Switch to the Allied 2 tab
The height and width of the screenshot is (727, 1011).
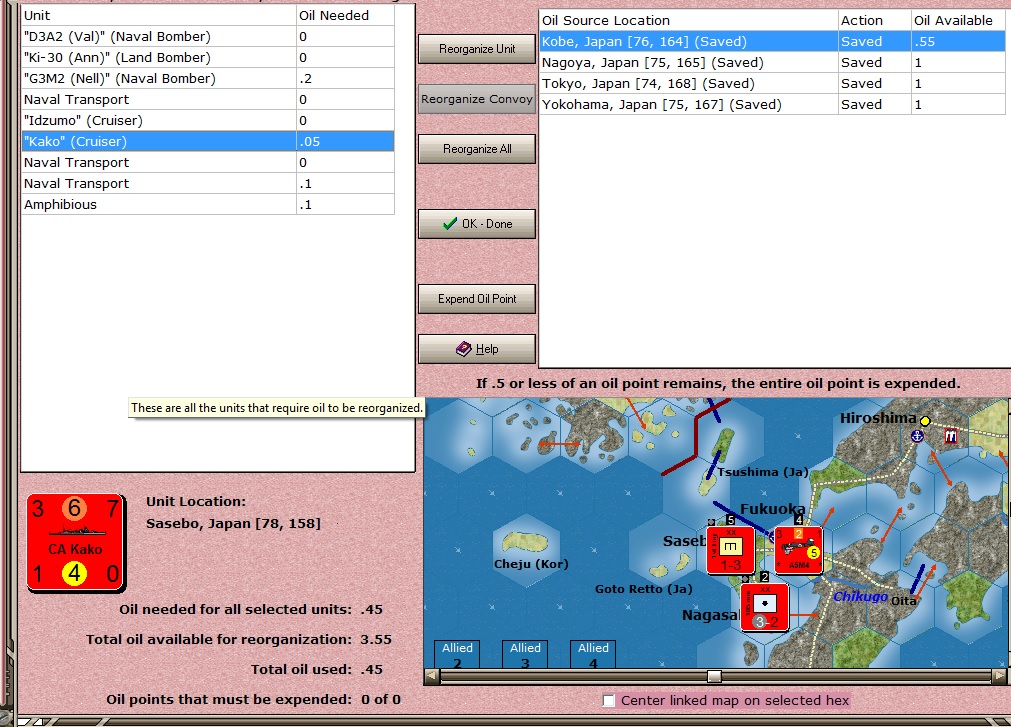(457, 654)
